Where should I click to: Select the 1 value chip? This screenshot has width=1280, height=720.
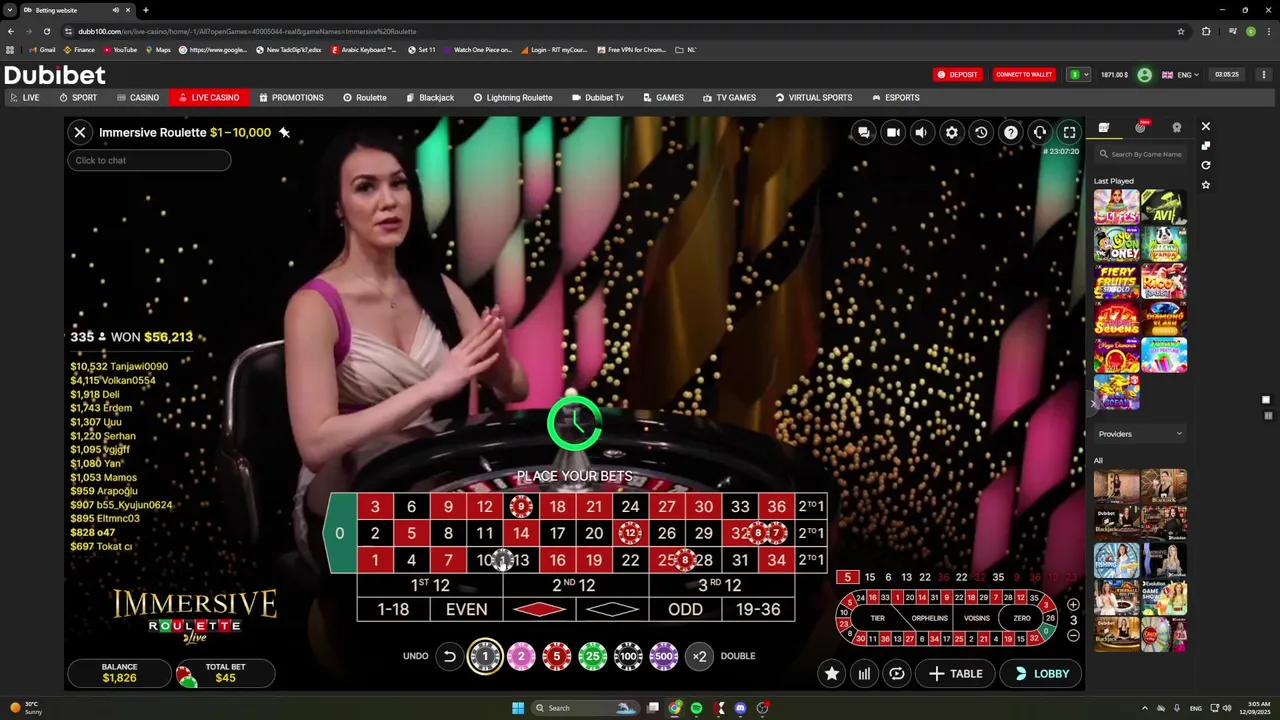click(485, 656)
